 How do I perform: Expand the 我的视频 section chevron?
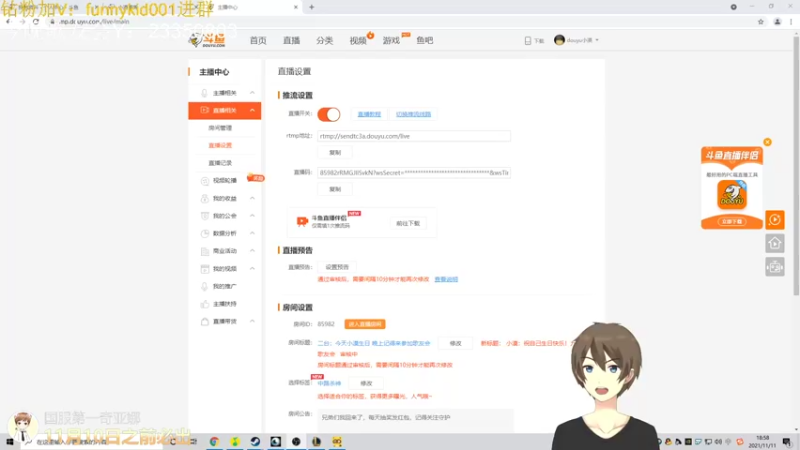click(252, 268)
